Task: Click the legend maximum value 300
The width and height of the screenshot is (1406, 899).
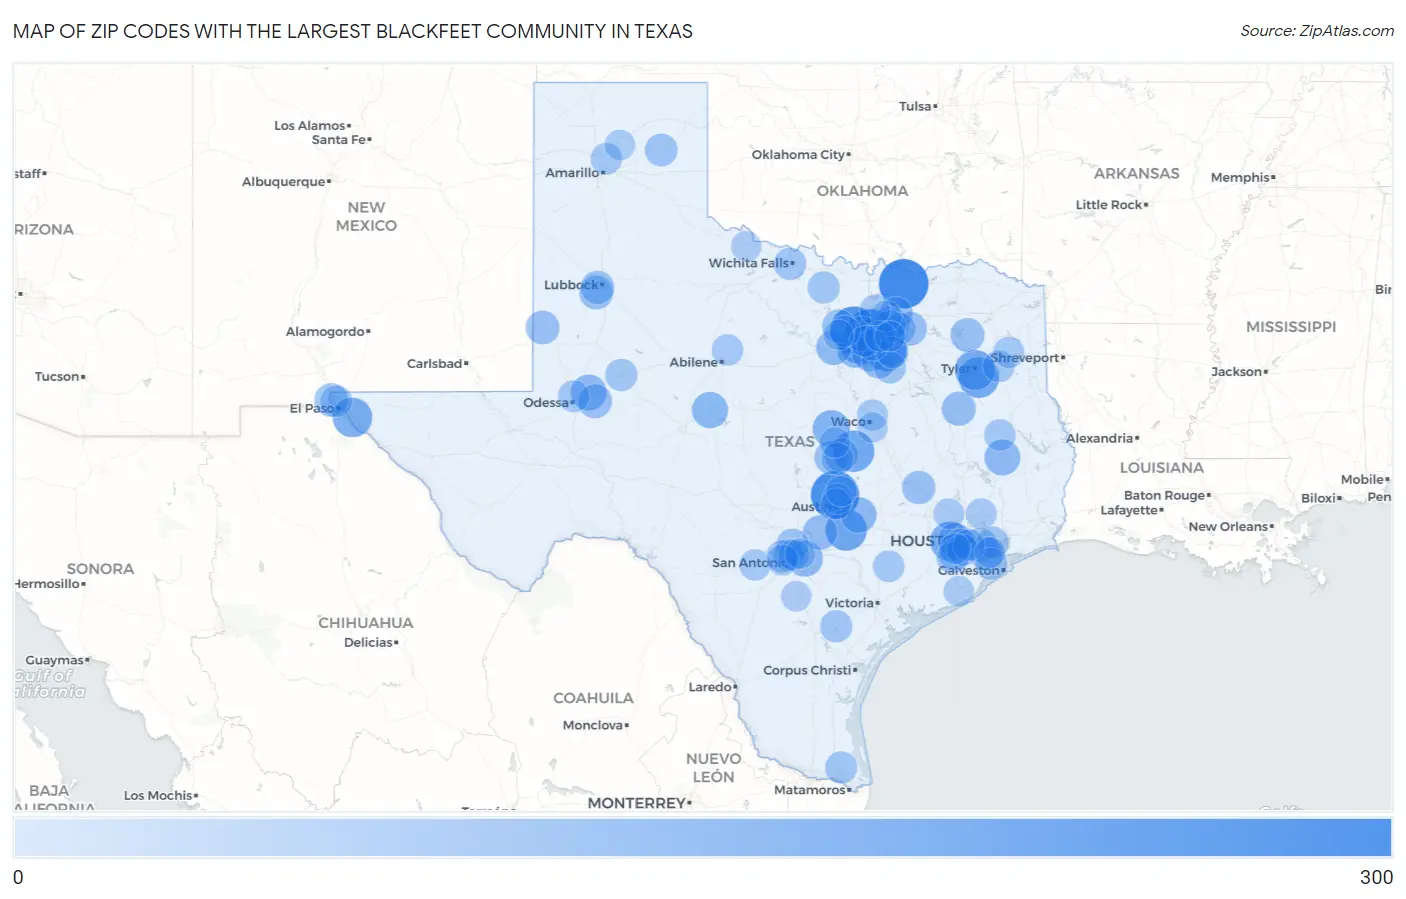Action: pos(1376,877)
